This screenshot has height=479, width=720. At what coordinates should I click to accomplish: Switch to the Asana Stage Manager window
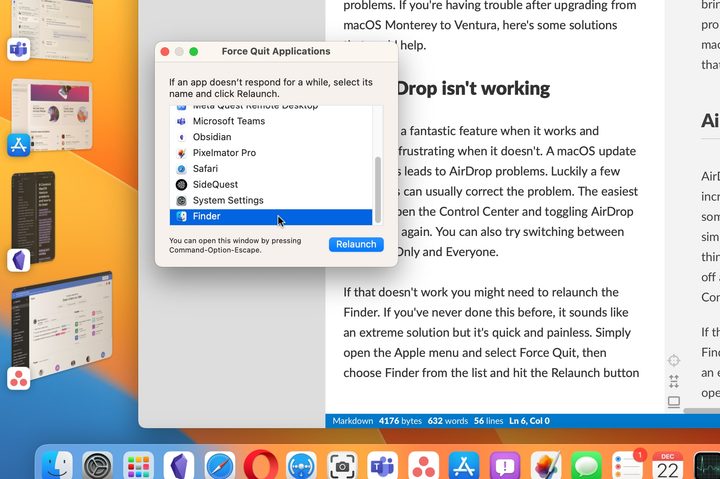[62, 327]
